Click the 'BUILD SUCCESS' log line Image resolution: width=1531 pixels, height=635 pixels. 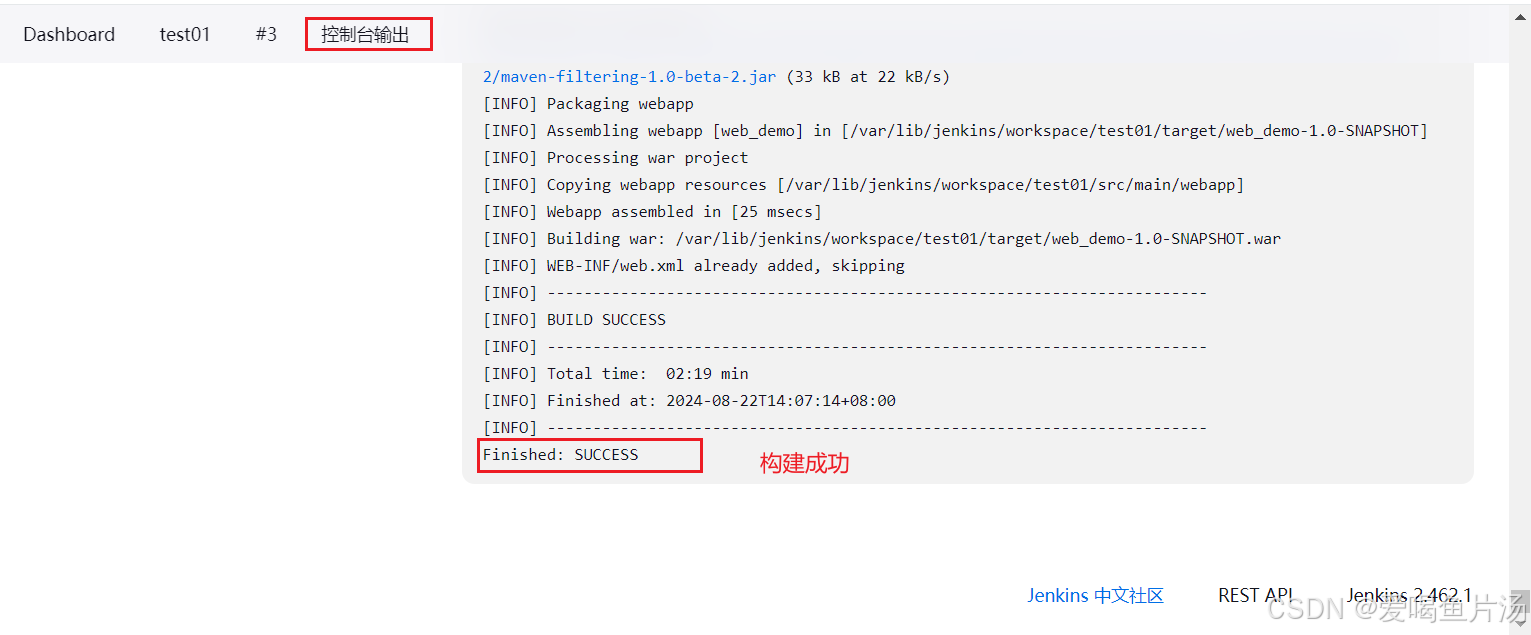[x=574, y=319]
